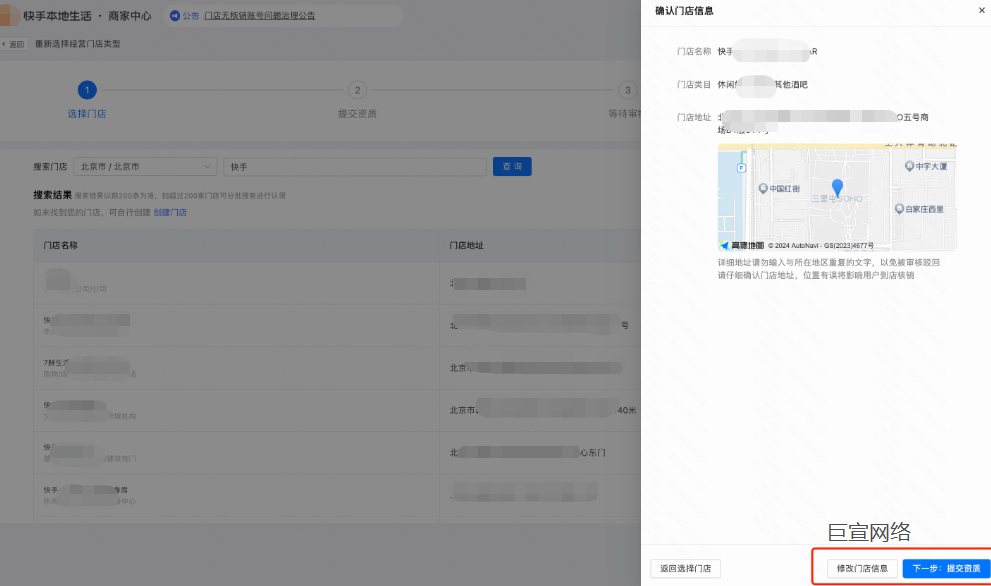991x586 pixels.
Task: Click 白家庄西里 marker on the map
Action: coord(919,209)
